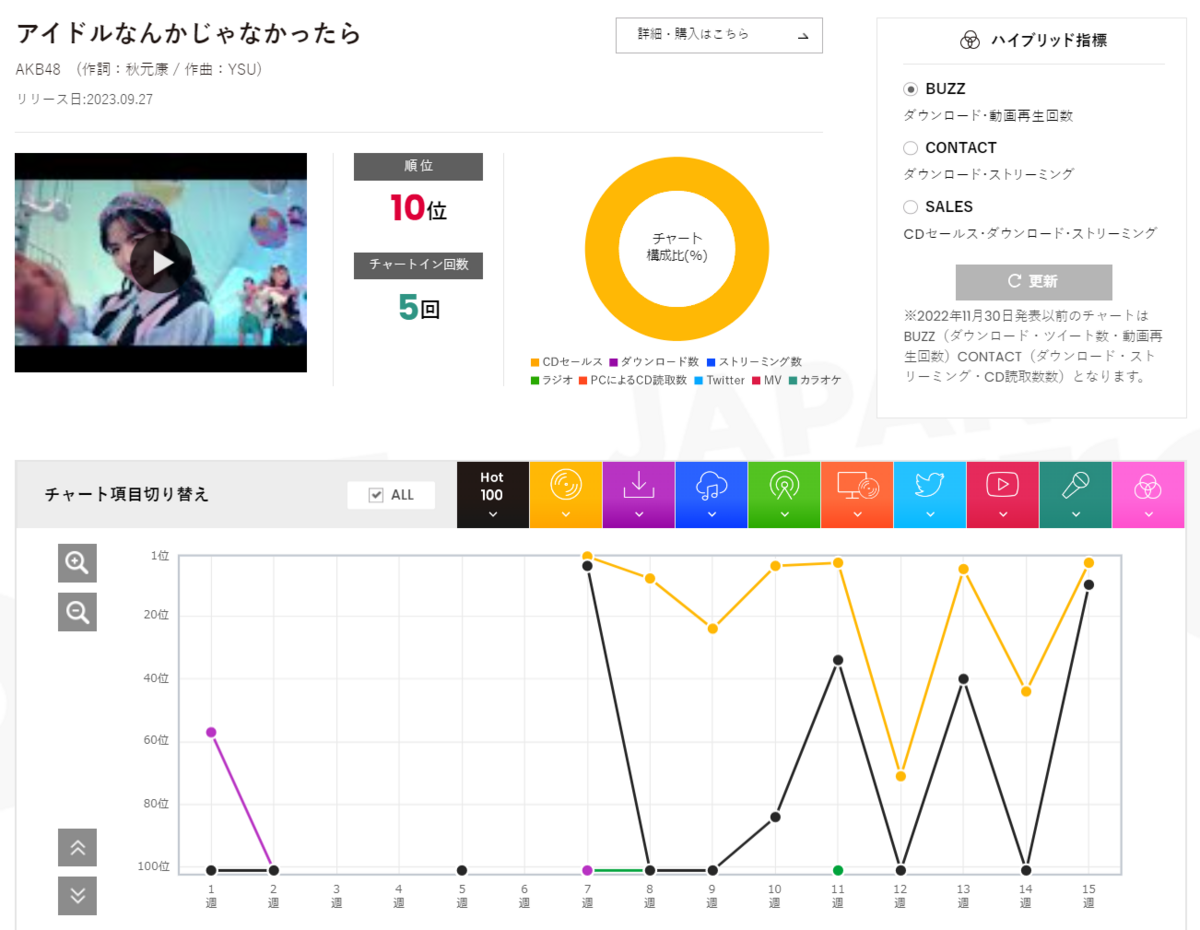Select the pink hybrid circles icon tab
This screenshot has width=1200, height=930.
[1148, 494]
